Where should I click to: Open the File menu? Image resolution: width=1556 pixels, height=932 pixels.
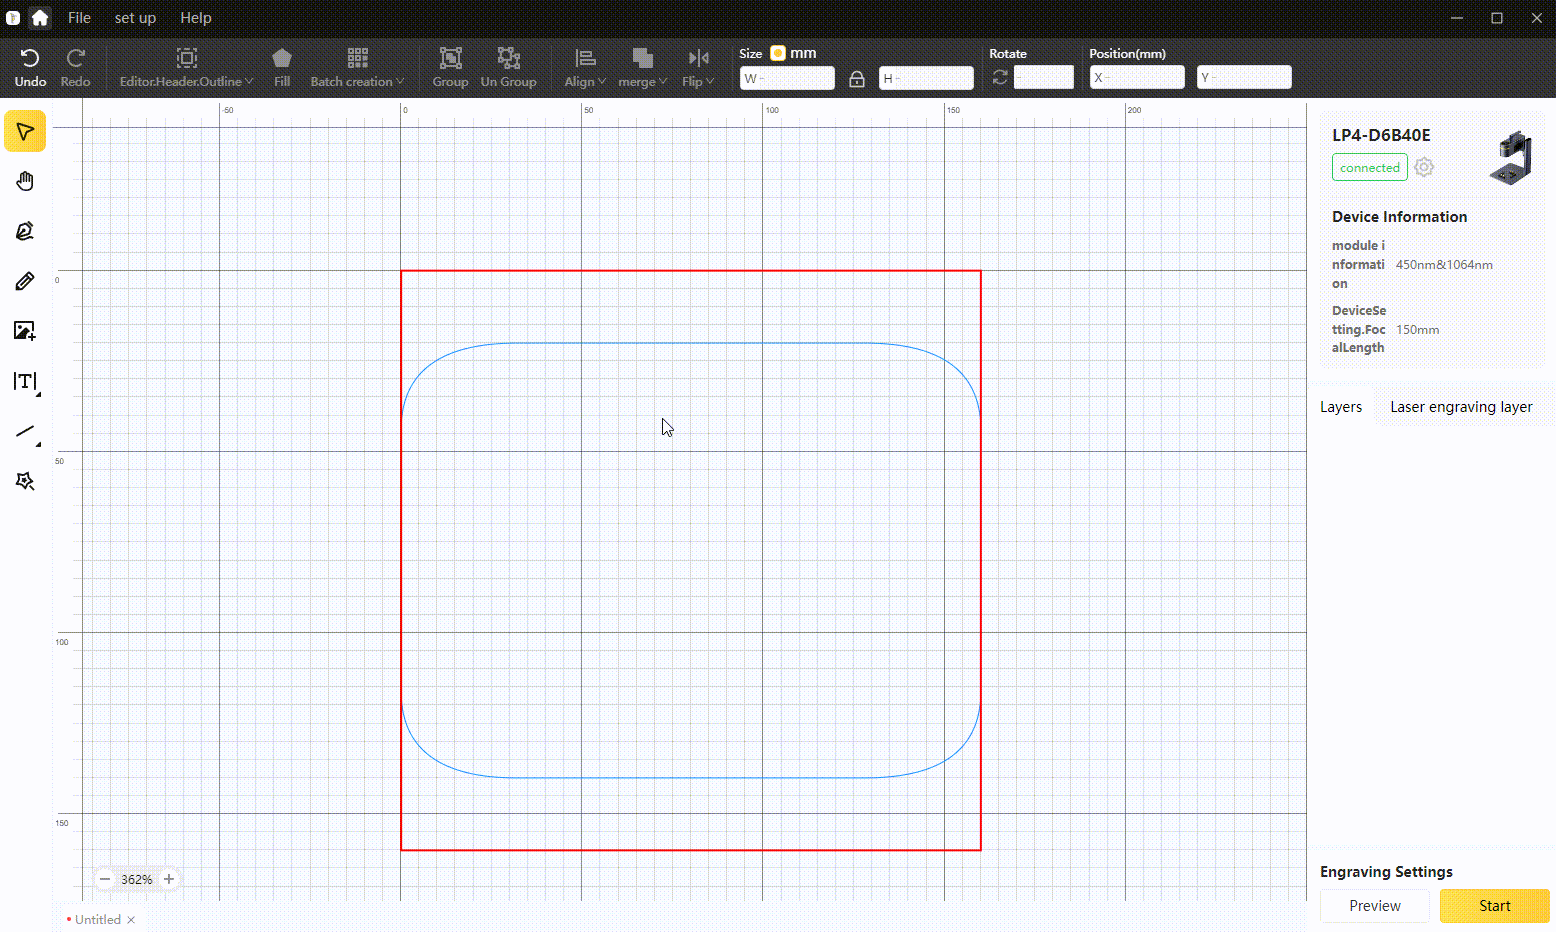point(79,18)
